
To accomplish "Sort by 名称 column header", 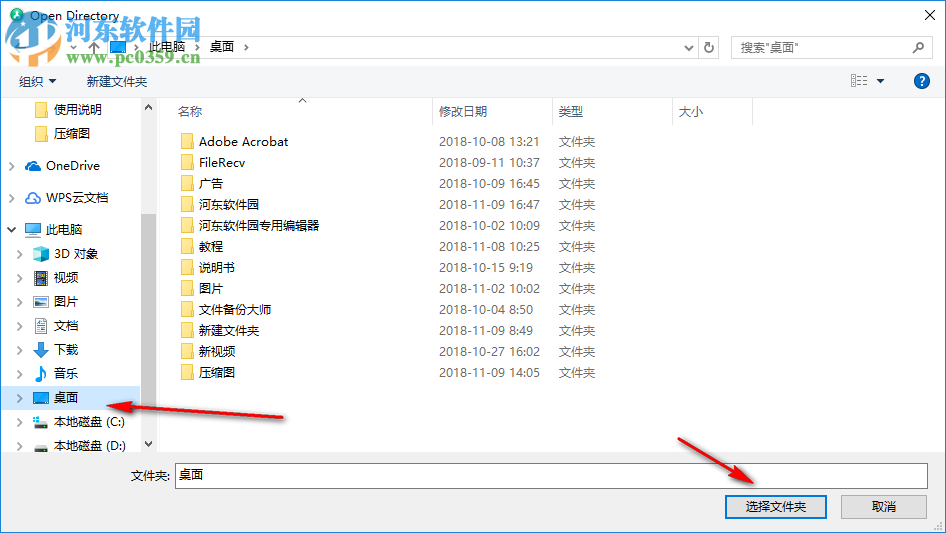I will tap(189, 112).
